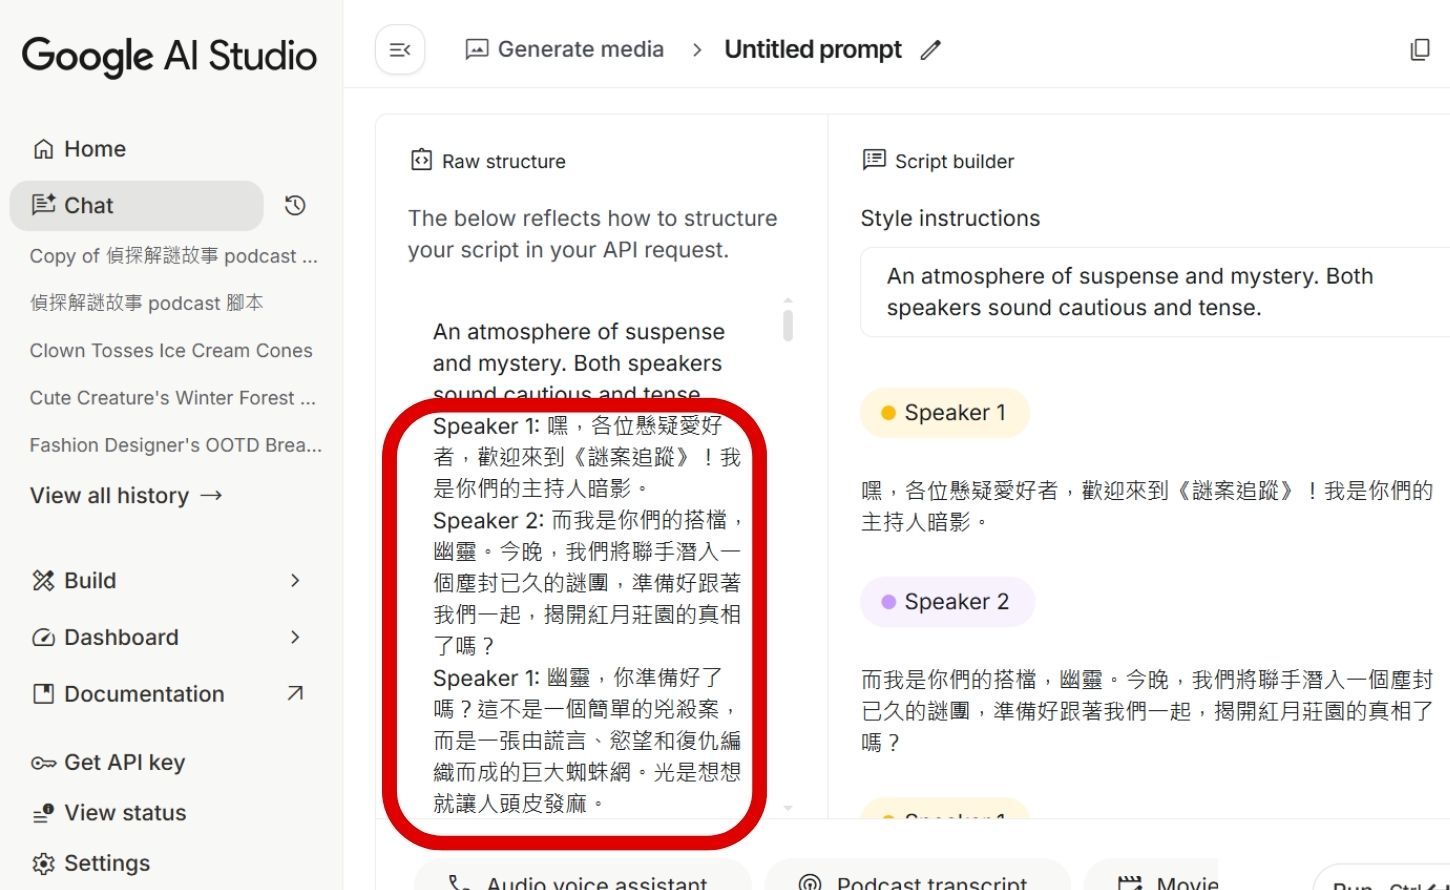Edit the prompt title with the pencil icon
This screenshot has width=1450, height=890.
point(930,49)
